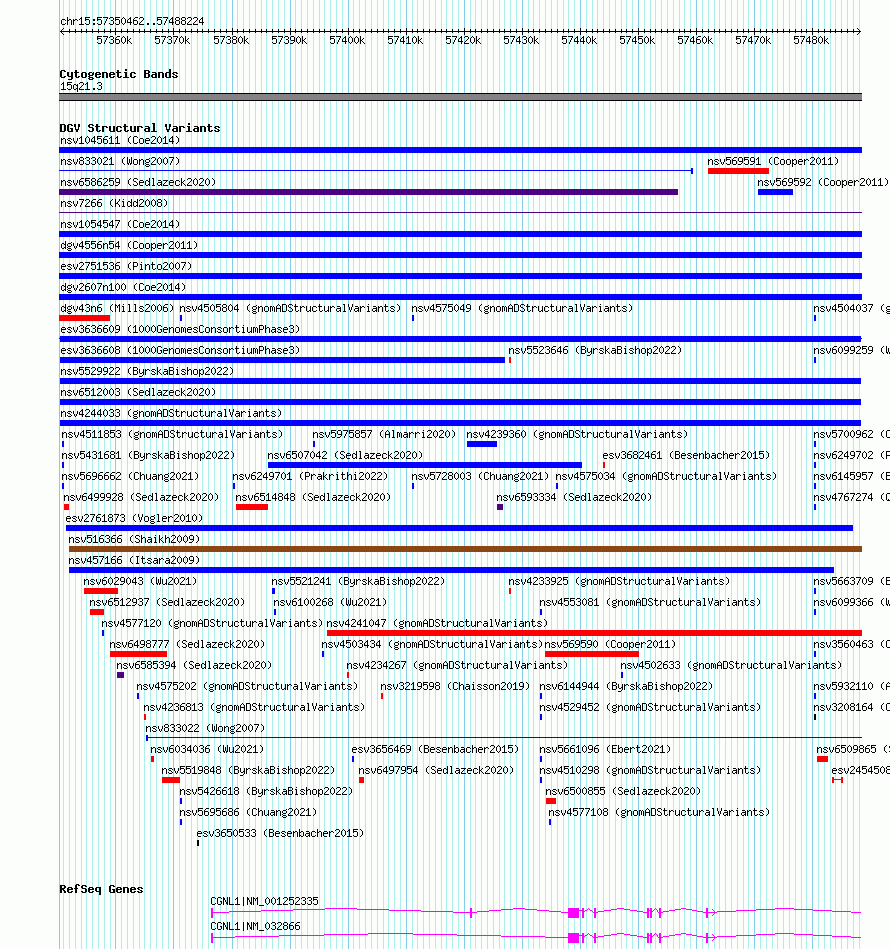
Task: Open nsv6144944 (ByrskaBishop2022) label
Action: [x=626, y=686]
